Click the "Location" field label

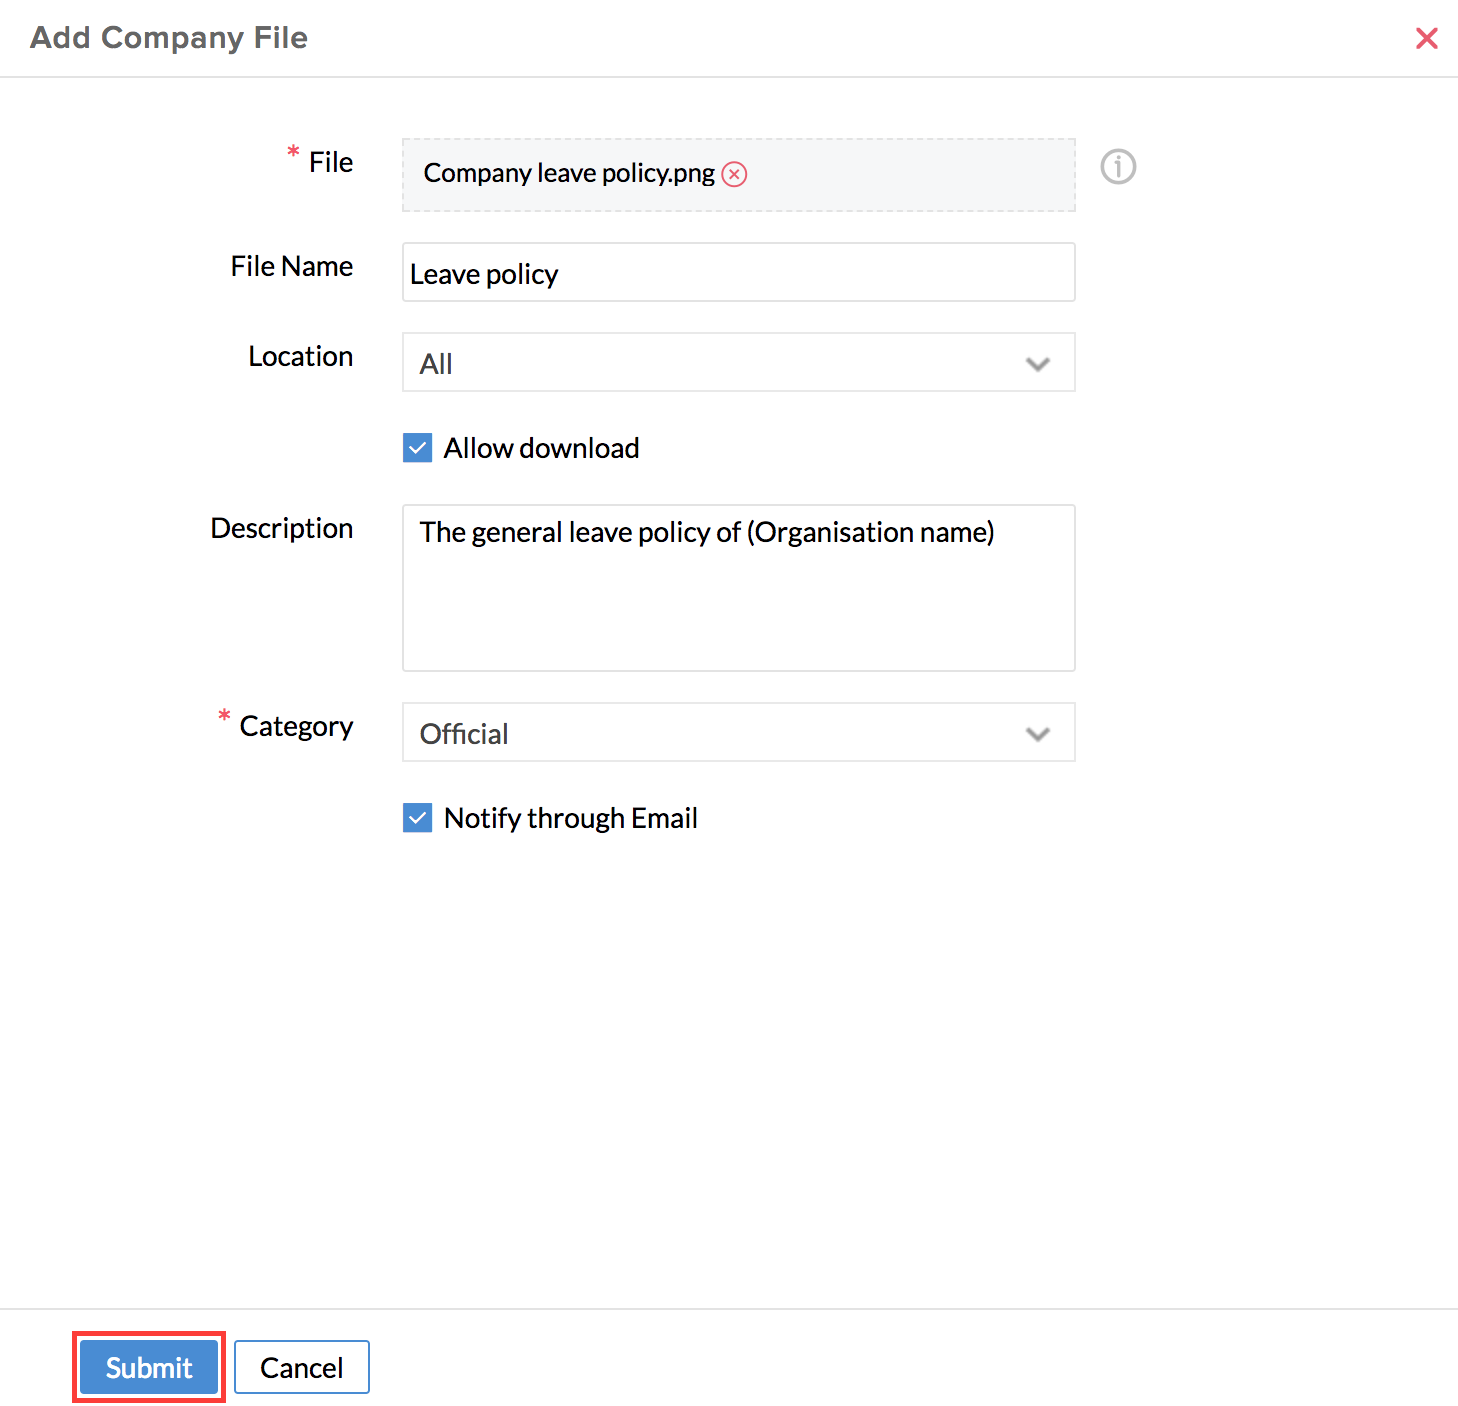tap(300, 356)
